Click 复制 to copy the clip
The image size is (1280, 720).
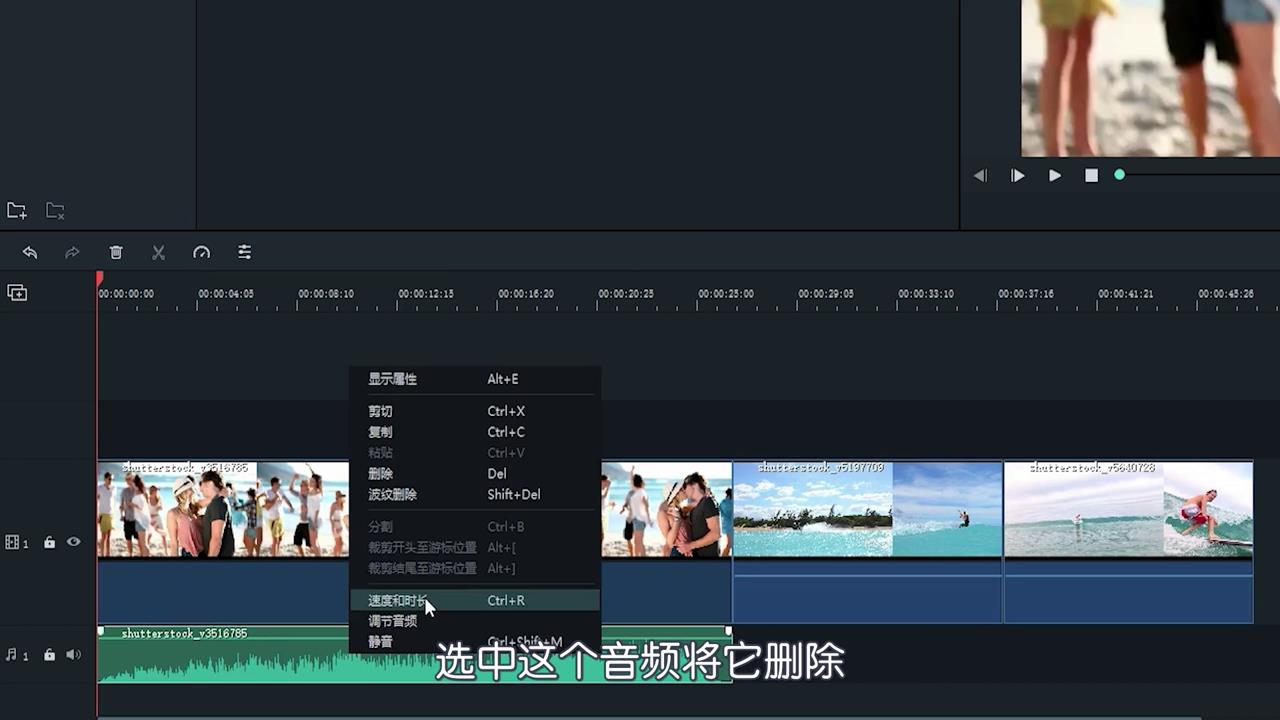pyautogui.click(x=381, y=431)
